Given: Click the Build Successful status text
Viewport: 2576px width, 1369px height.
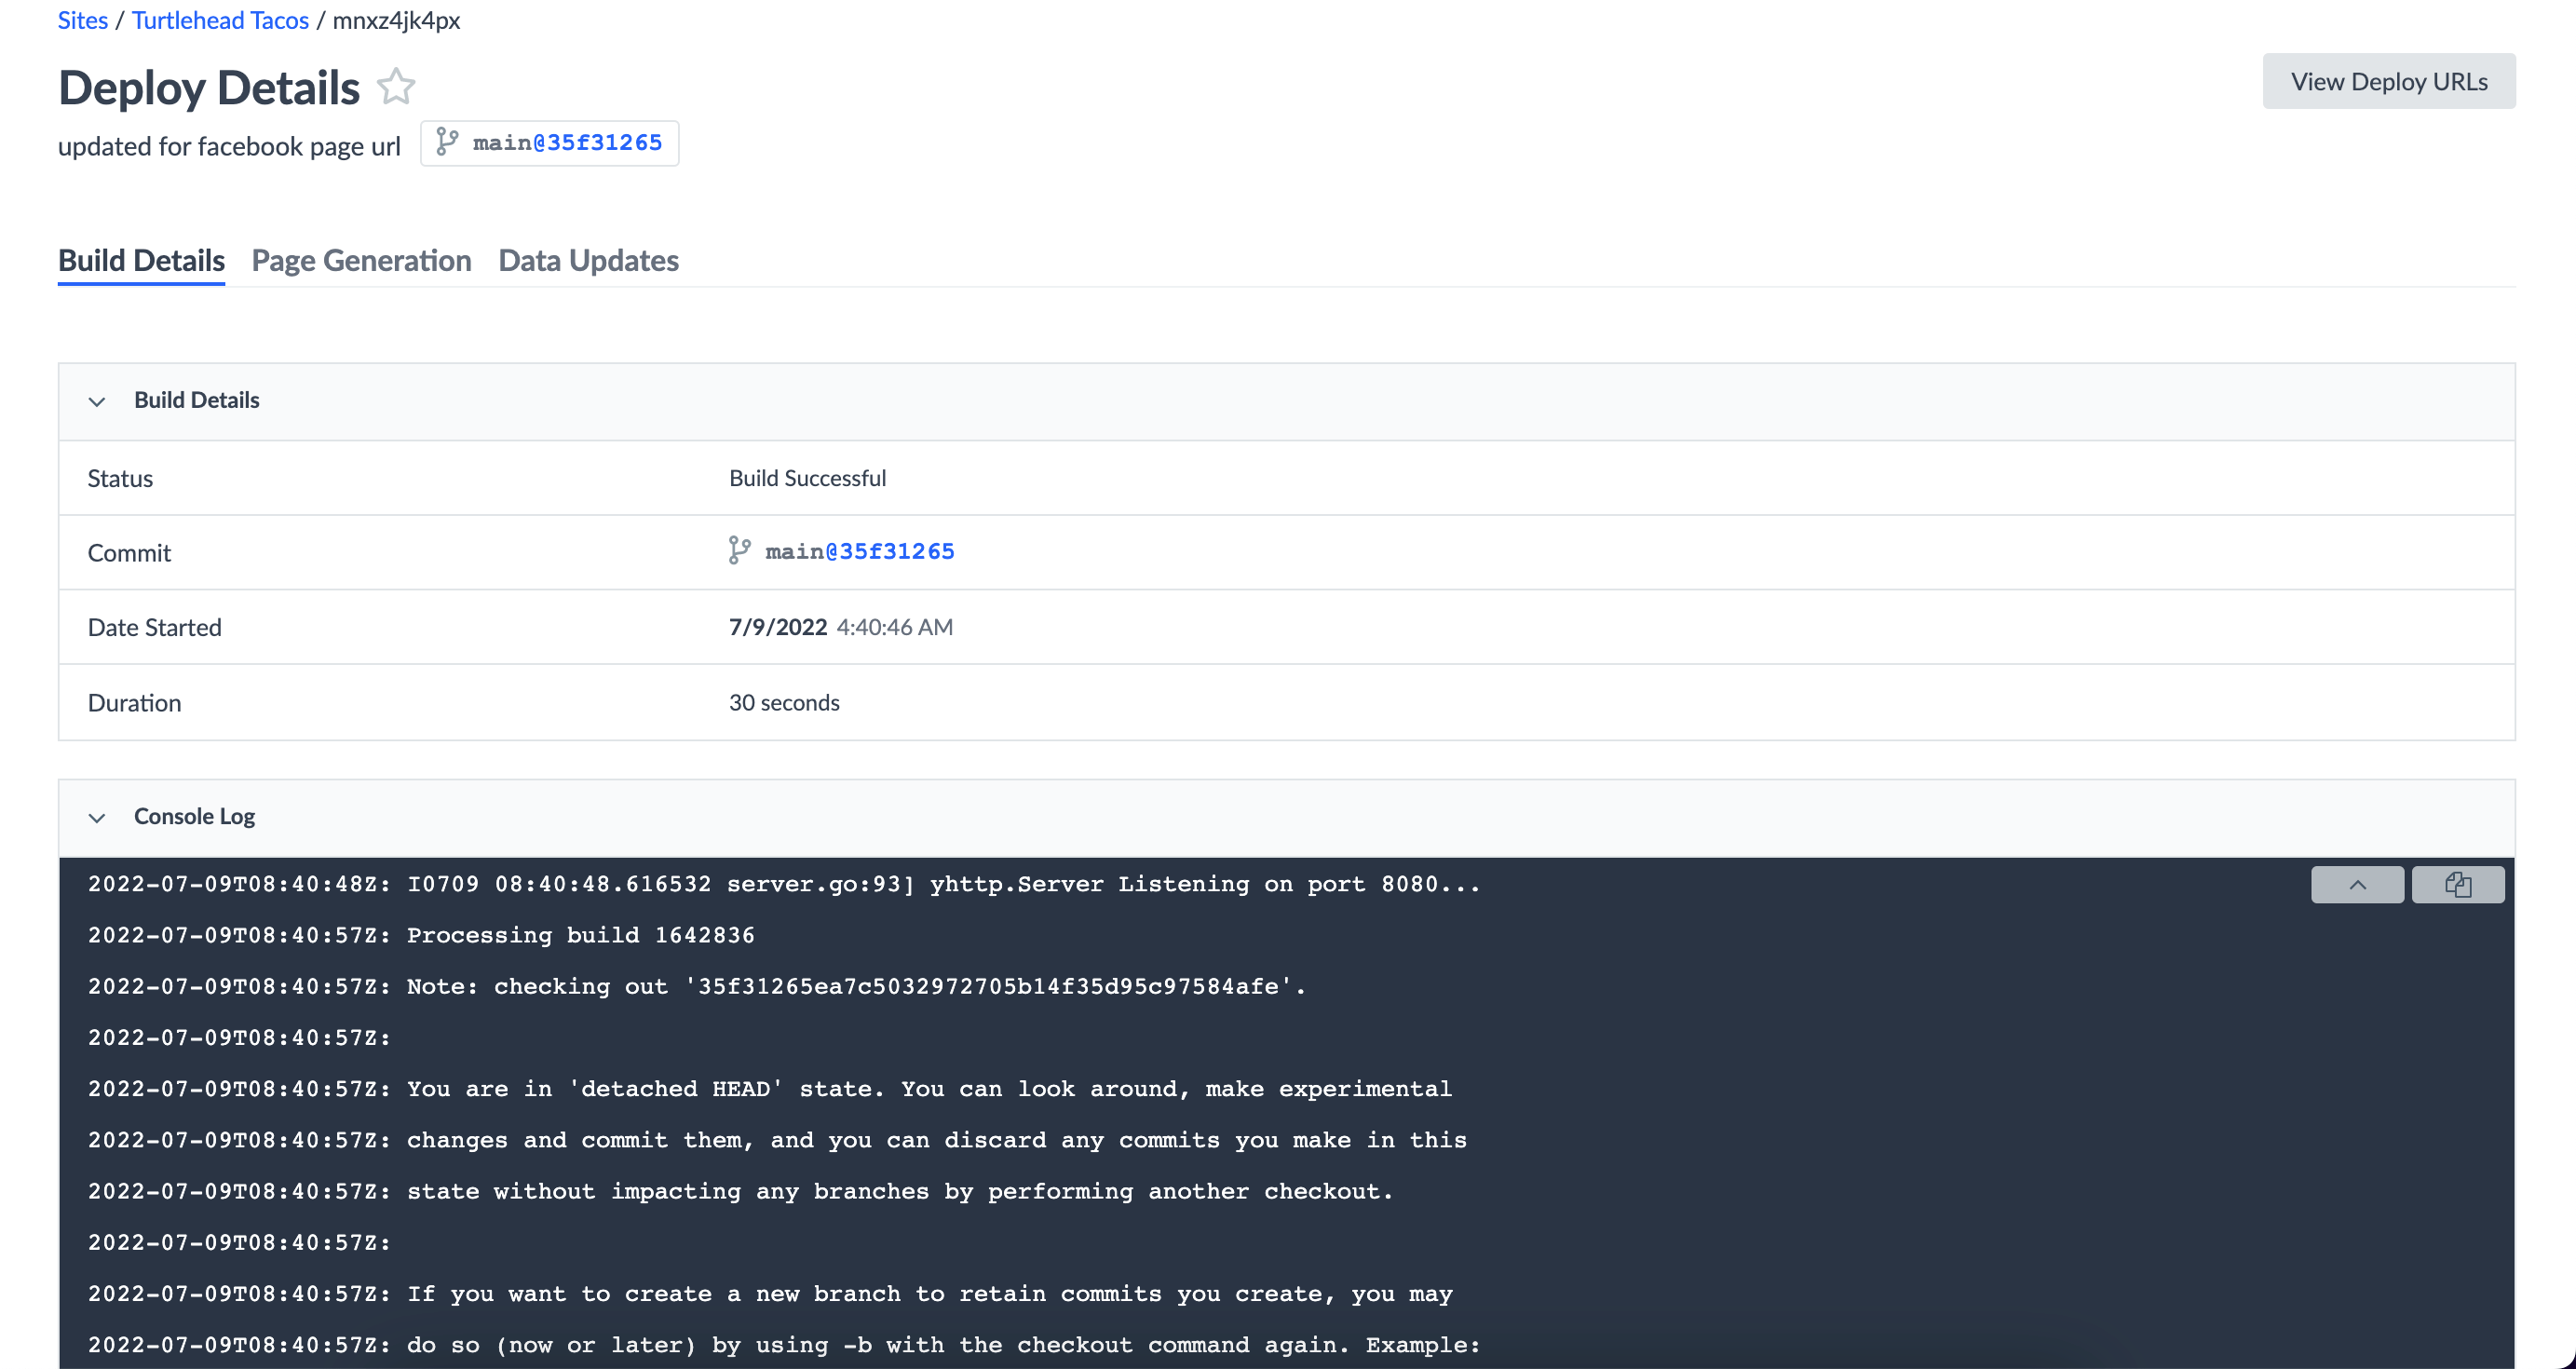Looking at the screenshot, I should point(807,478).
